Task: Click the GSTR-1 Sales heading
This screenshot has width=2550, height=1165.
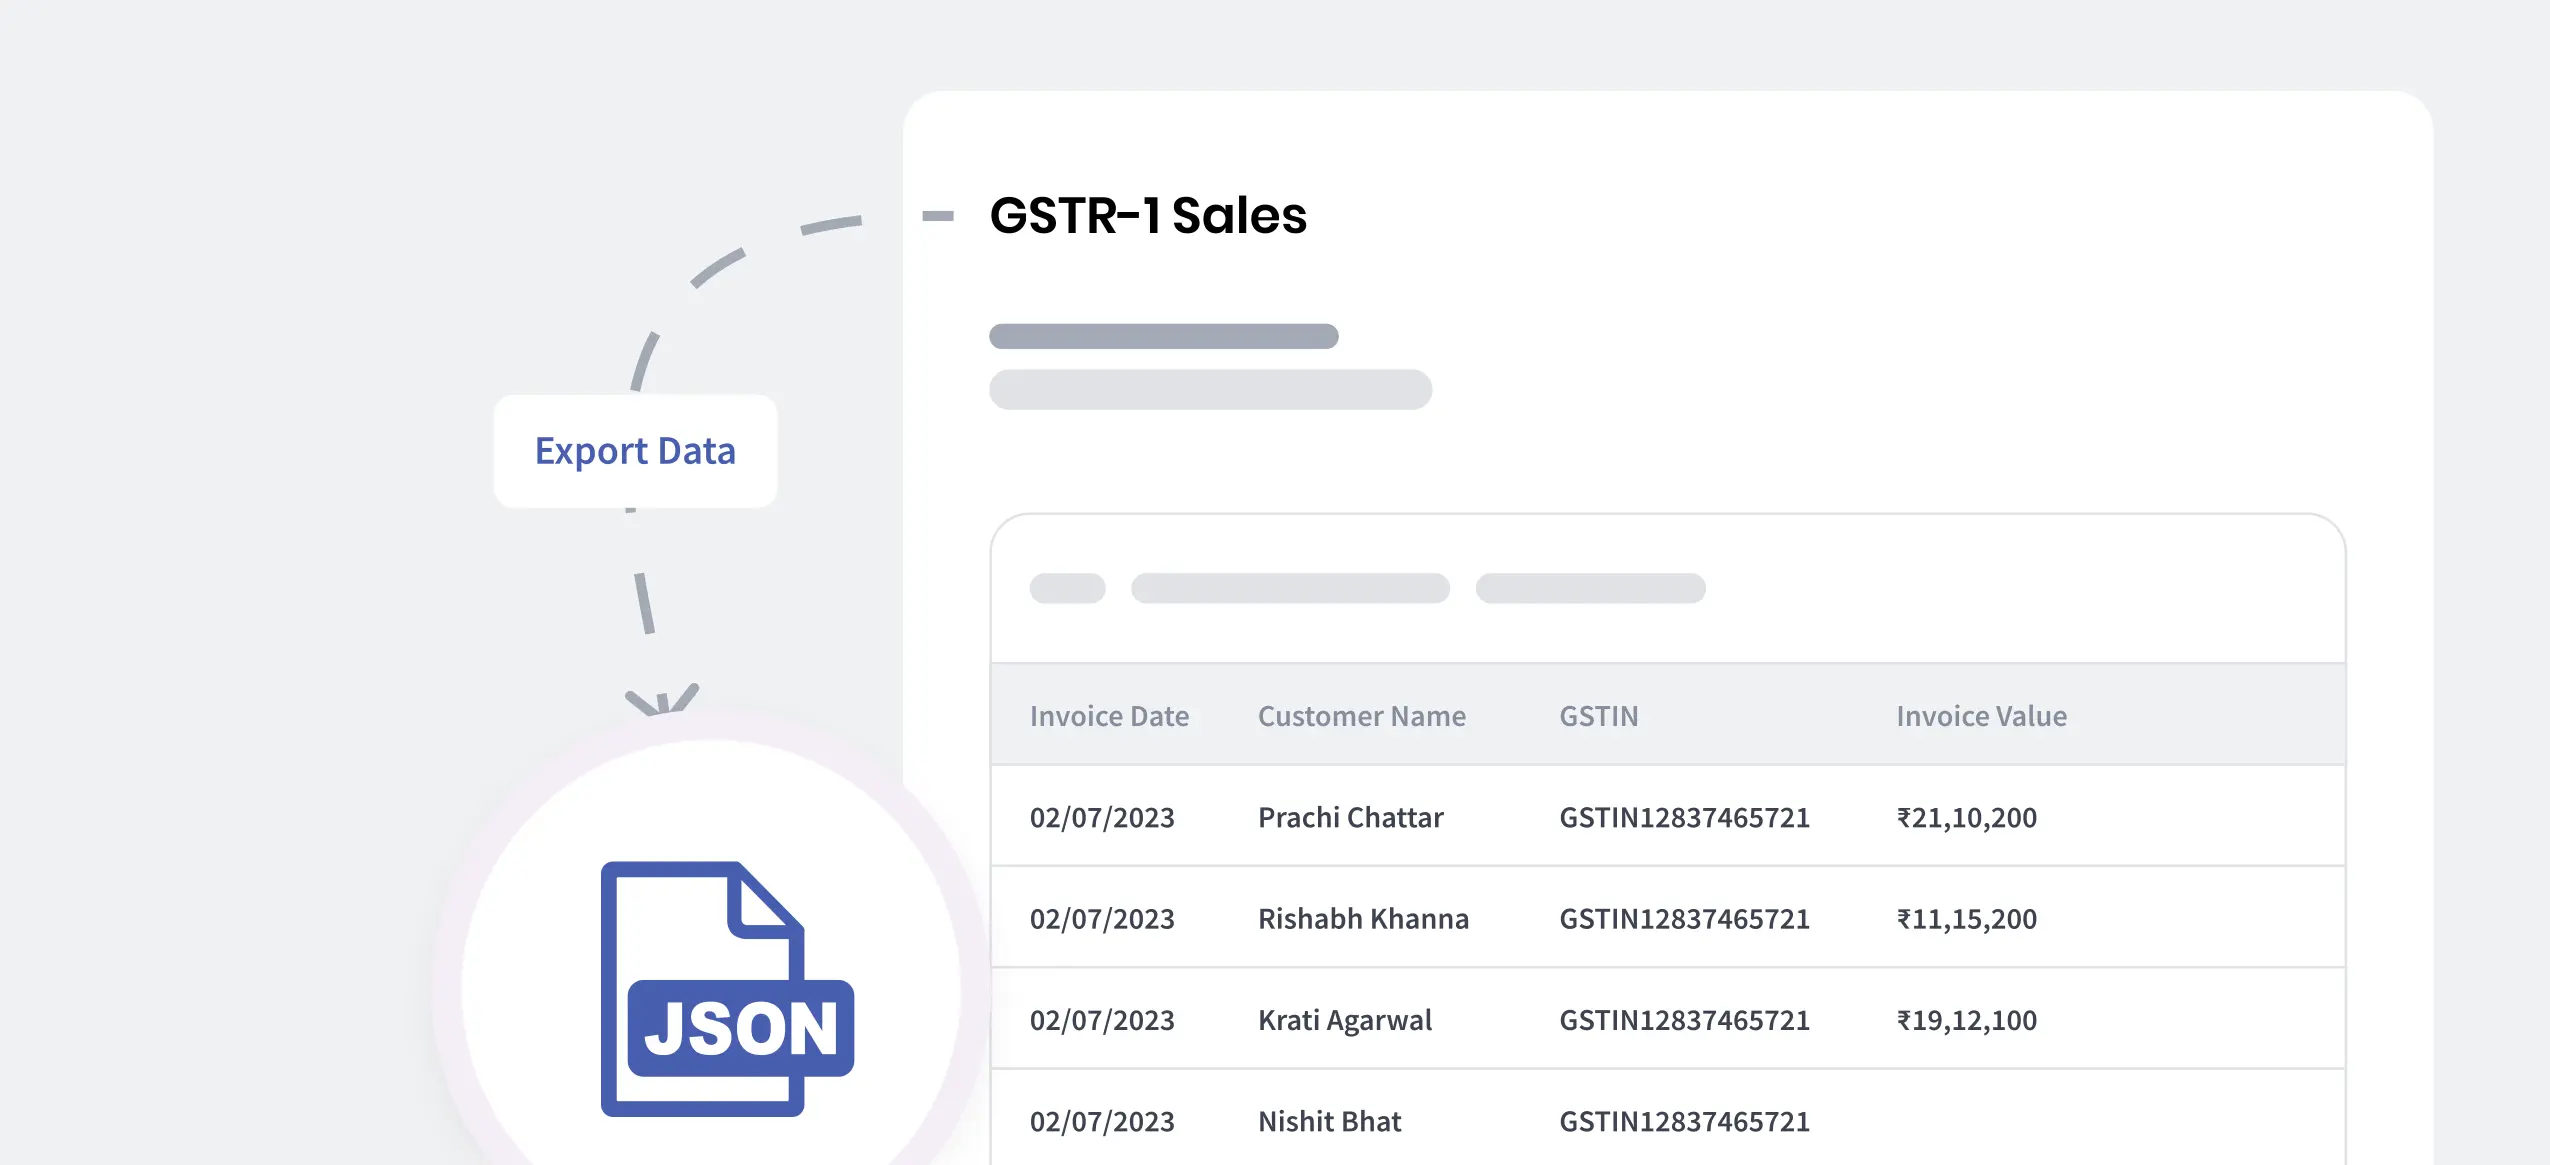Action: (1148, 215)
